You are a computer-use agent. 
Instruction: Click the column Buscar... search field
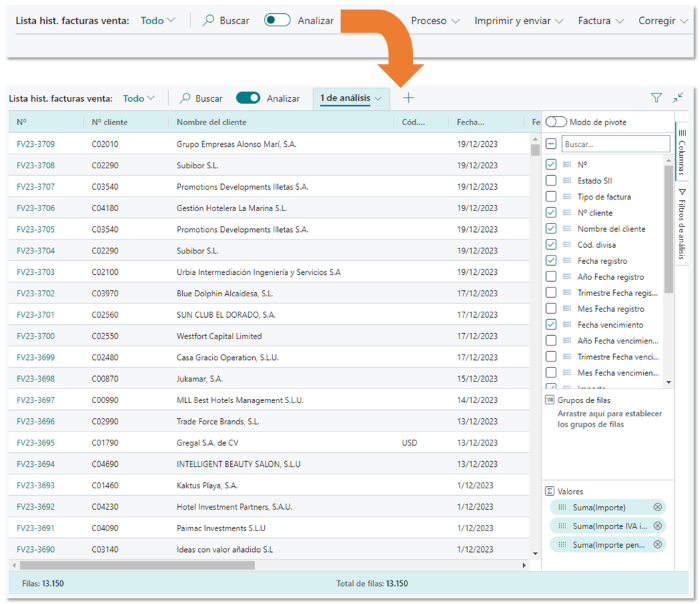(616, 144)
